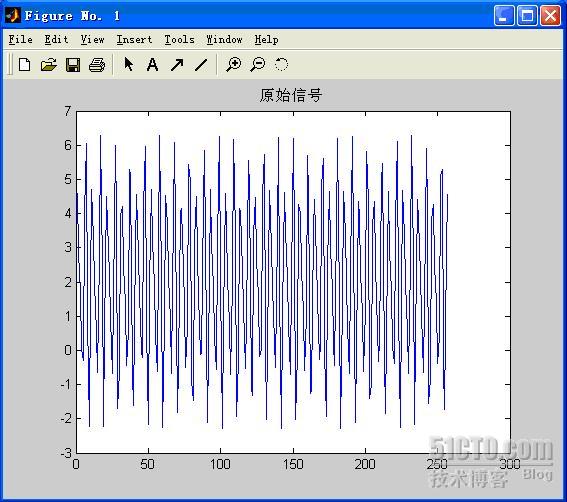
Task: Click the y-axis tick label 3
Action: 68,248
